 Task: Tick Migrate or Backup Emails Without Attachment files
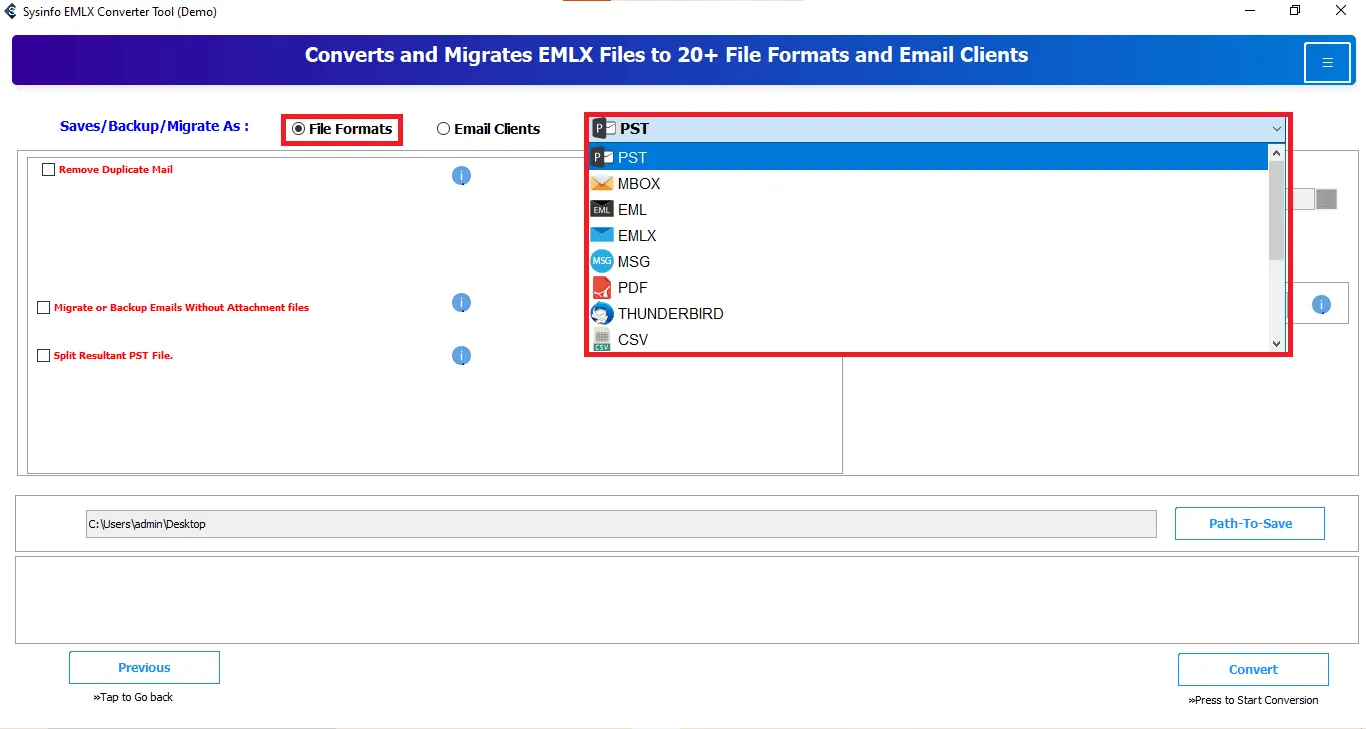(43, 308)
